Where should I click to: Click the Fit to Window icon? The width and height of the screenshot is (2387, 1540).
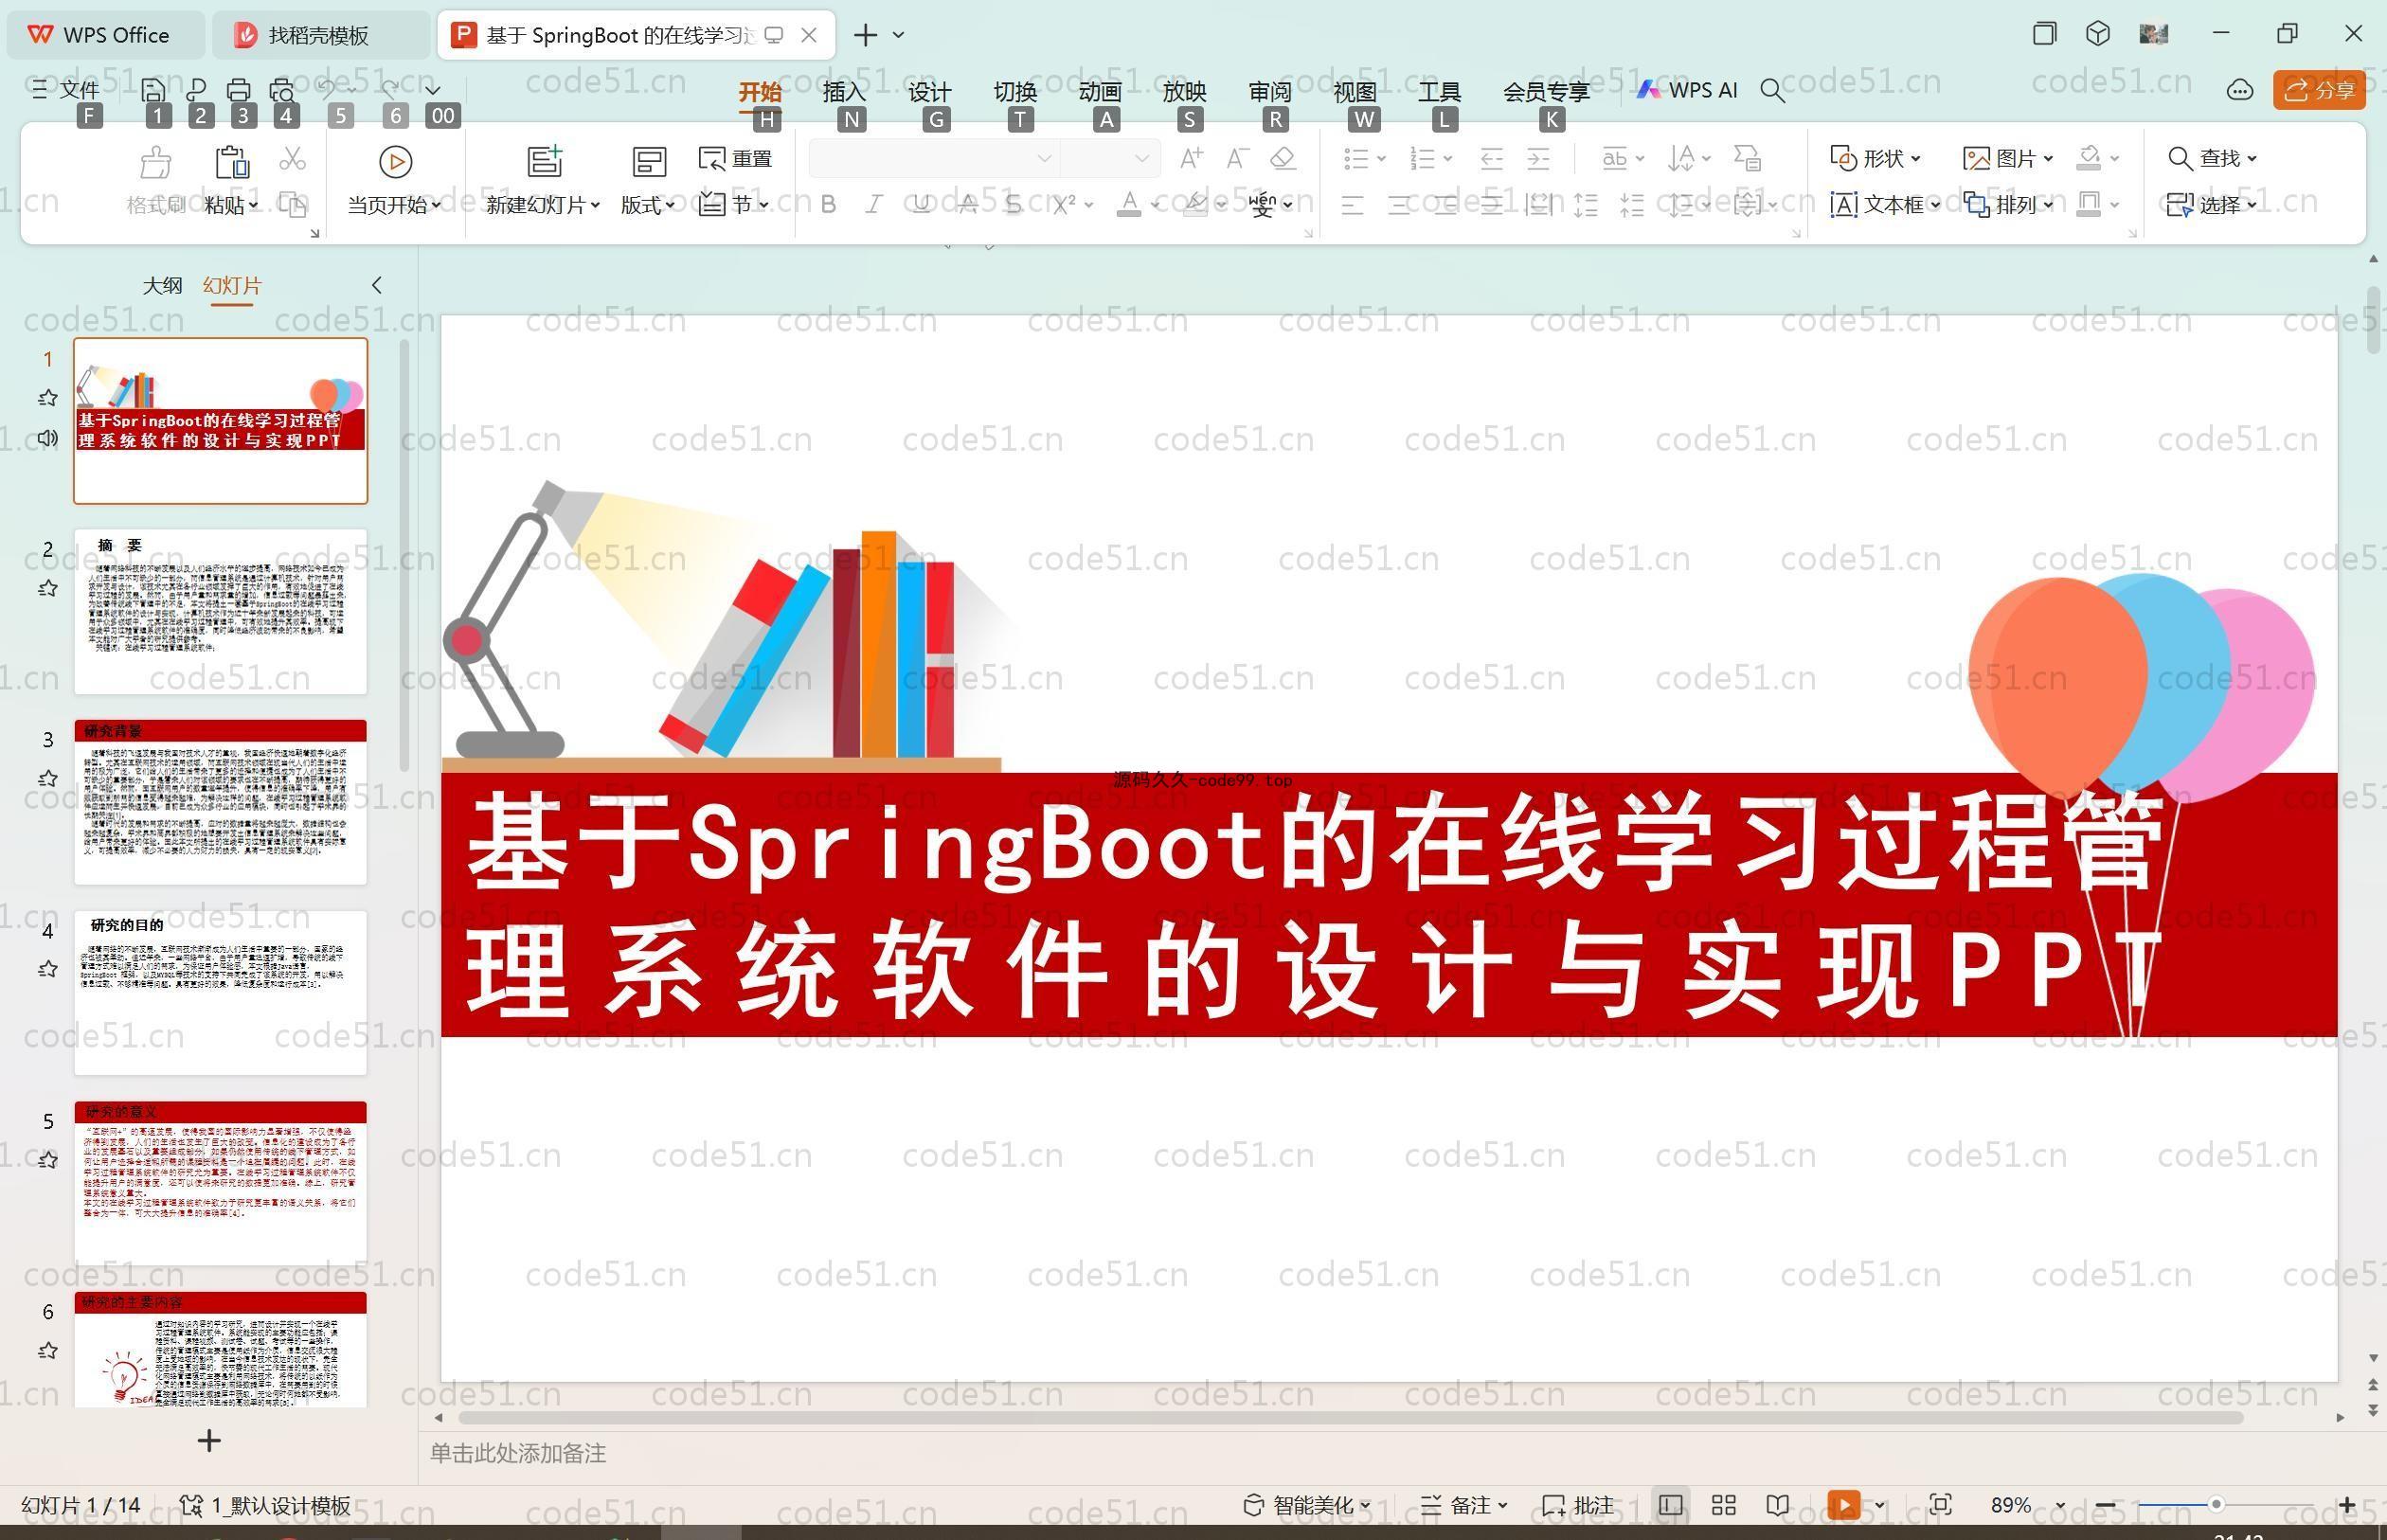pos(1940,1505)
